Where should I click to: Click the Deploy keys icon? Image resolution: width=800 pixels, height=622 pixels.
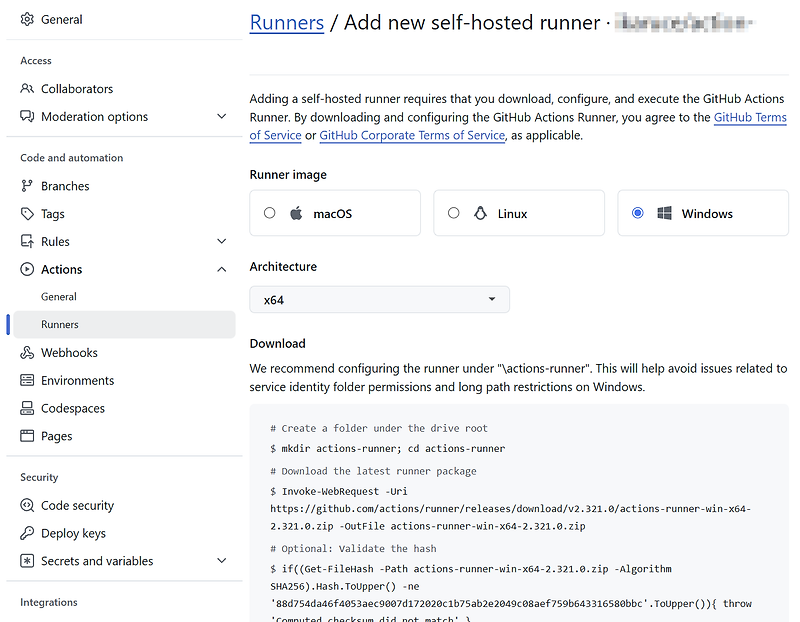25,533
